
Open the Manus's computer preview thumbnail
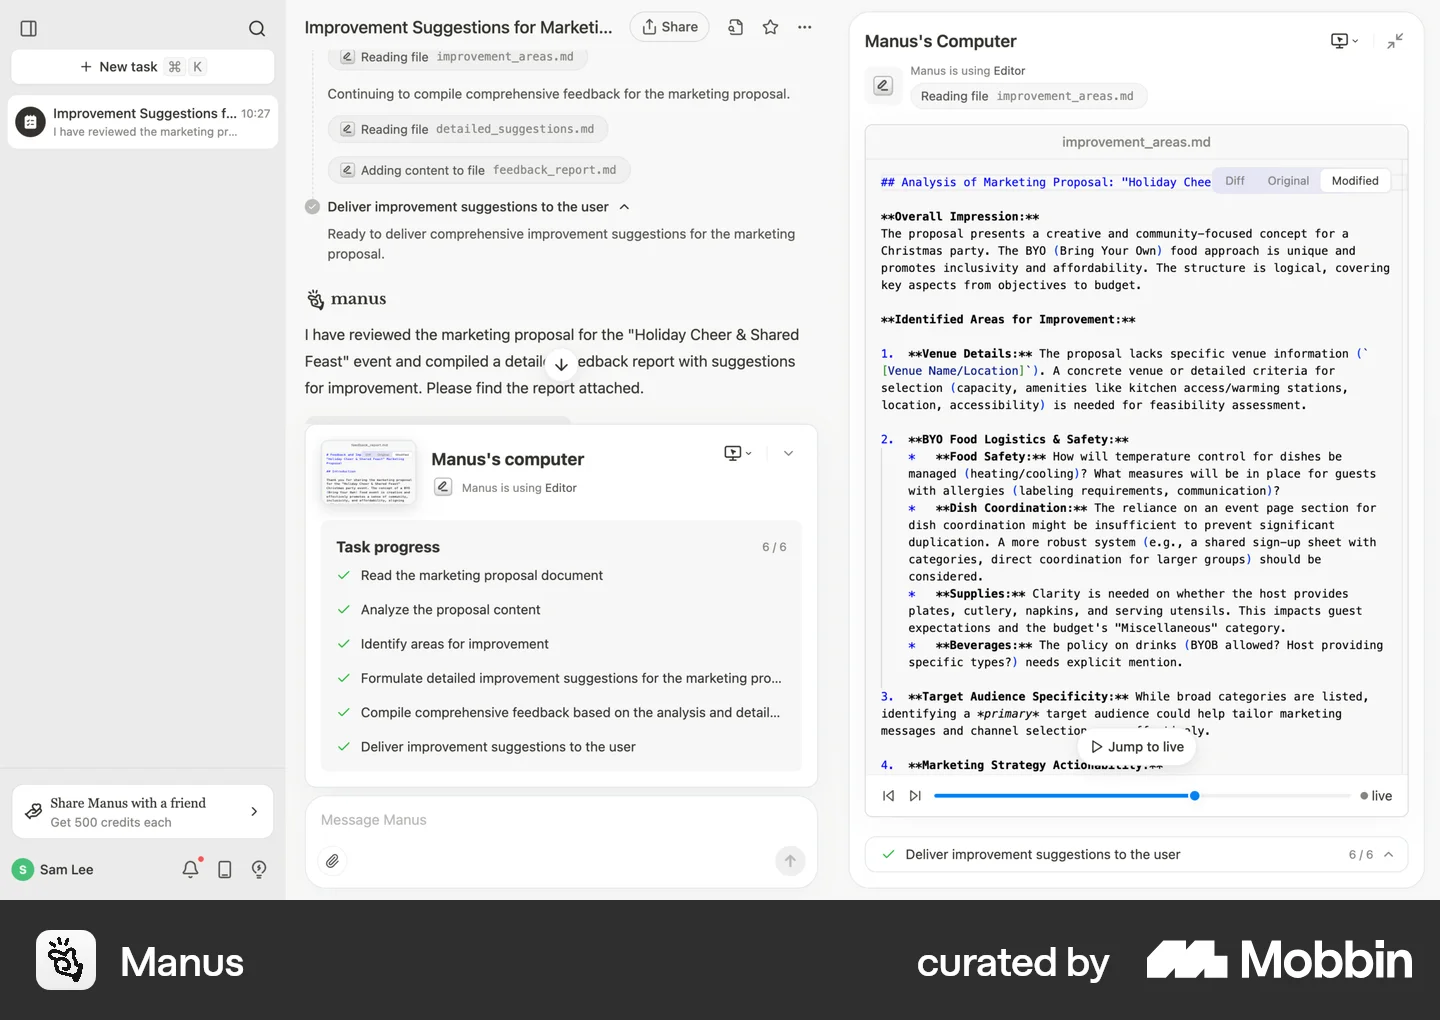click(x=369, y=472)
